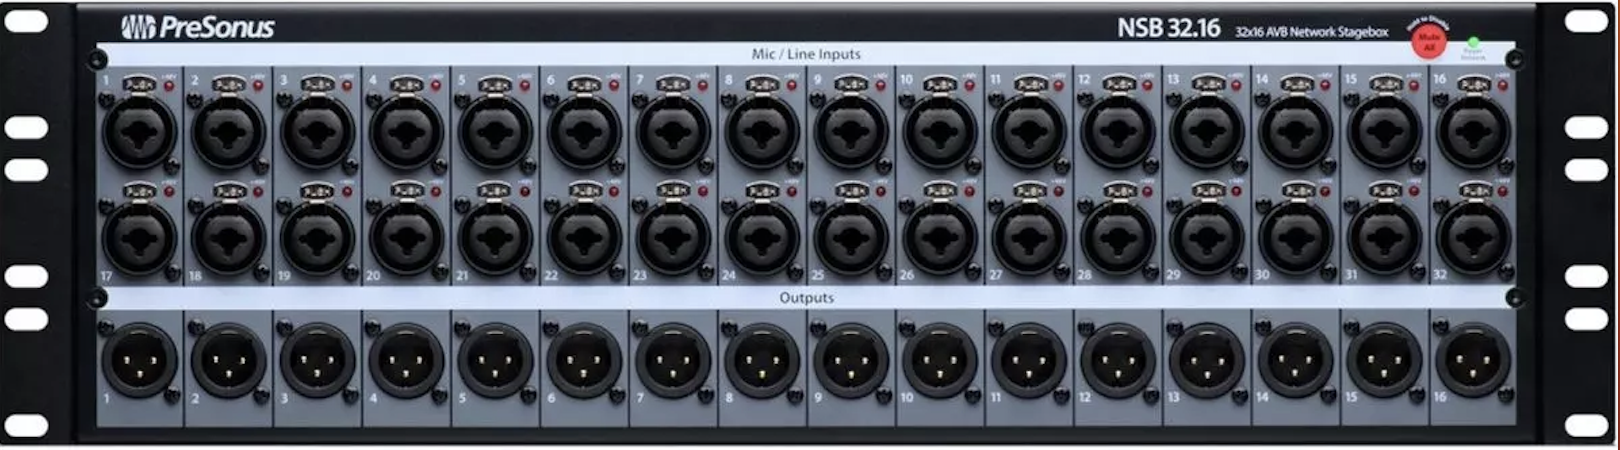This screenshot has height=450, width=1620.
Task: Select the XLR output 12 connector
Action: tap(1118, 360)
